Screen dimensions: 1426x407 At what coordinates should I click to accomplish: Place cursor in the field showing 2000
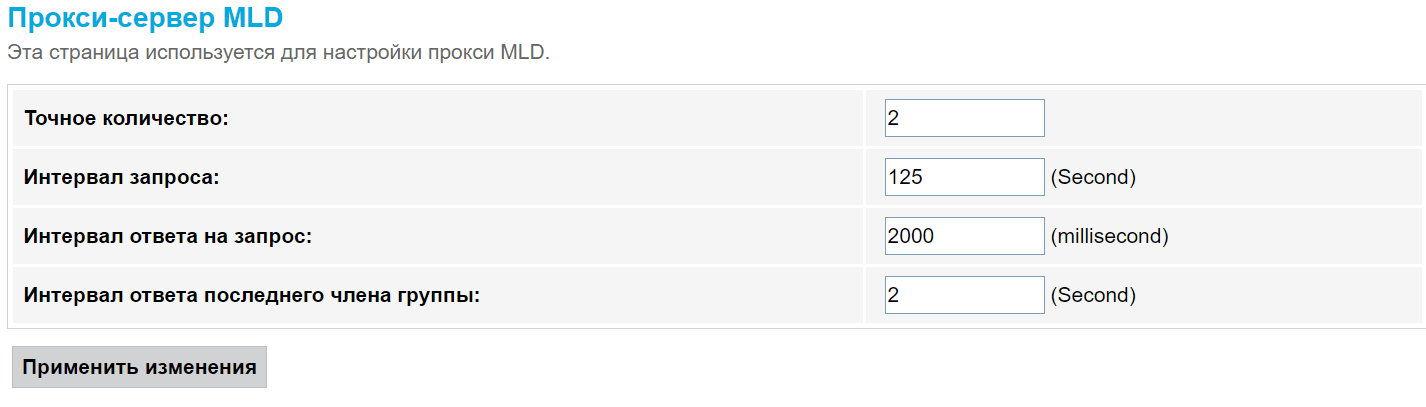tap(964, 236)
